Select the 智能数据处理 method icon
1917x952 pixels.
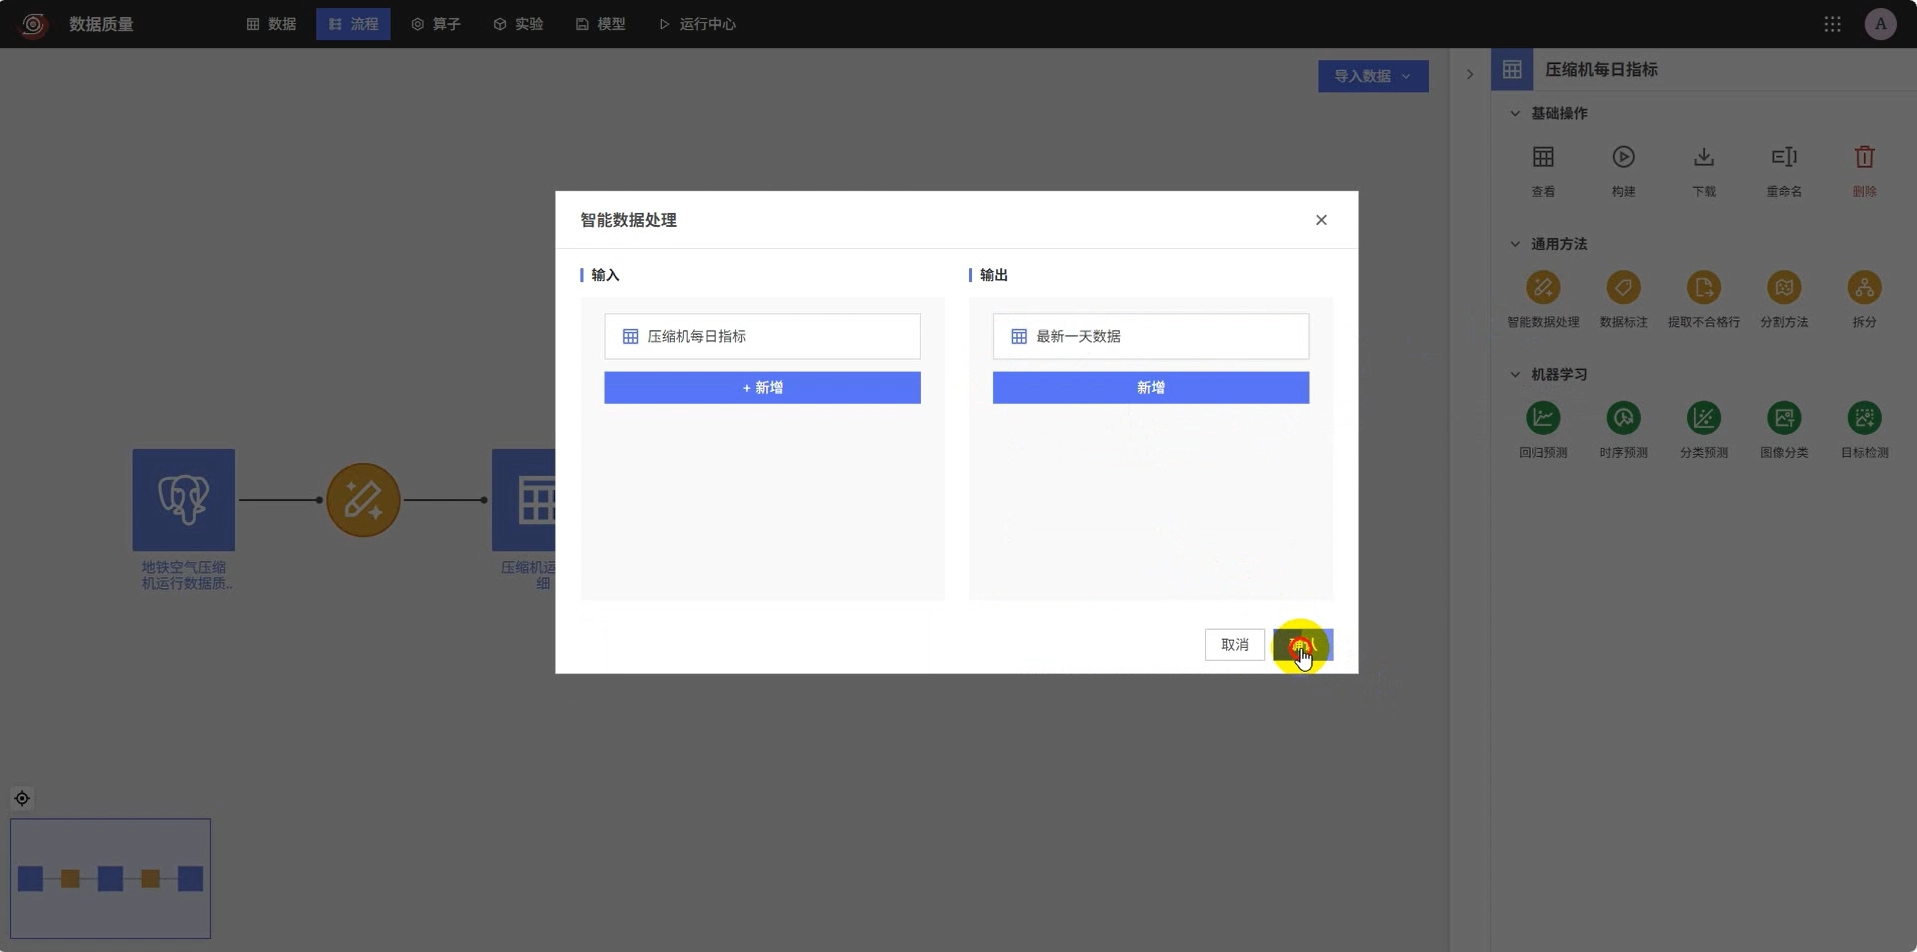point(1543,288)
